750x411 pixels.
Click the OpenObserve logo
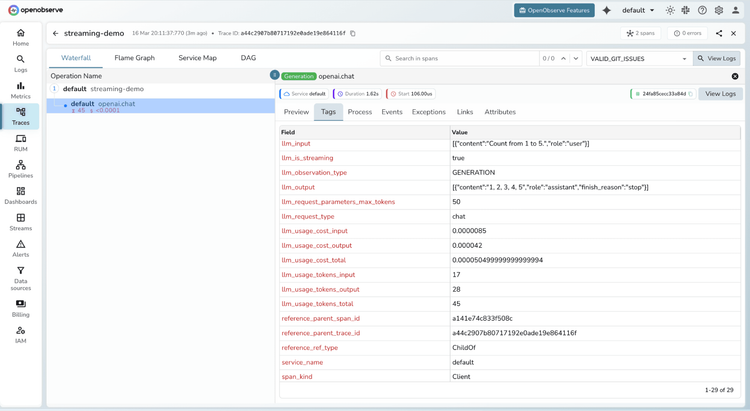point(35,10)
